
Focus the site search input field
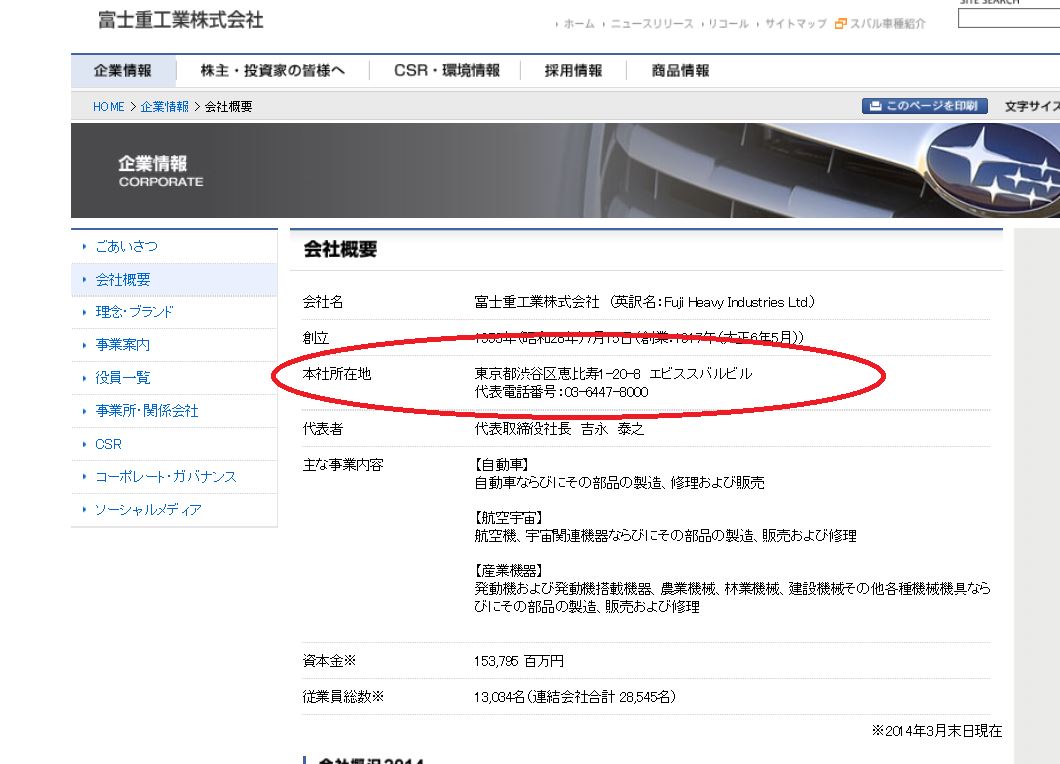tap(1009, 18)
